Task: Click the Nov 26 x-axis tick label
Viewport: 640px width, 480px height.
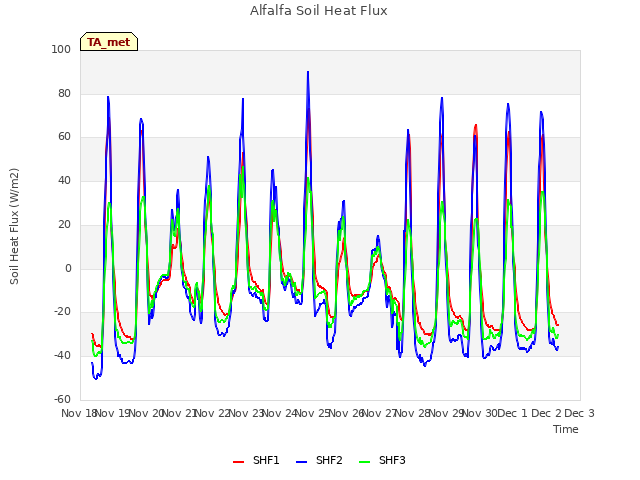Action: [346, 413]
